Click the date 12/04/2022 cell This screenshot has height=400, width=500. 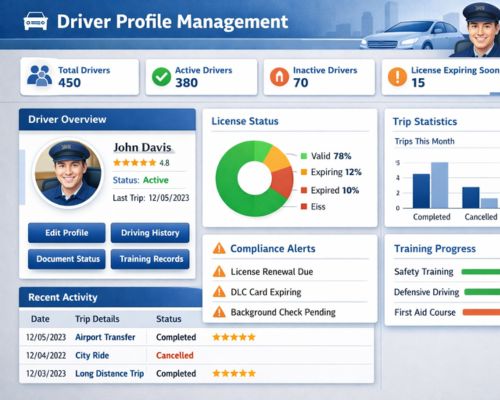pos(46,355)
